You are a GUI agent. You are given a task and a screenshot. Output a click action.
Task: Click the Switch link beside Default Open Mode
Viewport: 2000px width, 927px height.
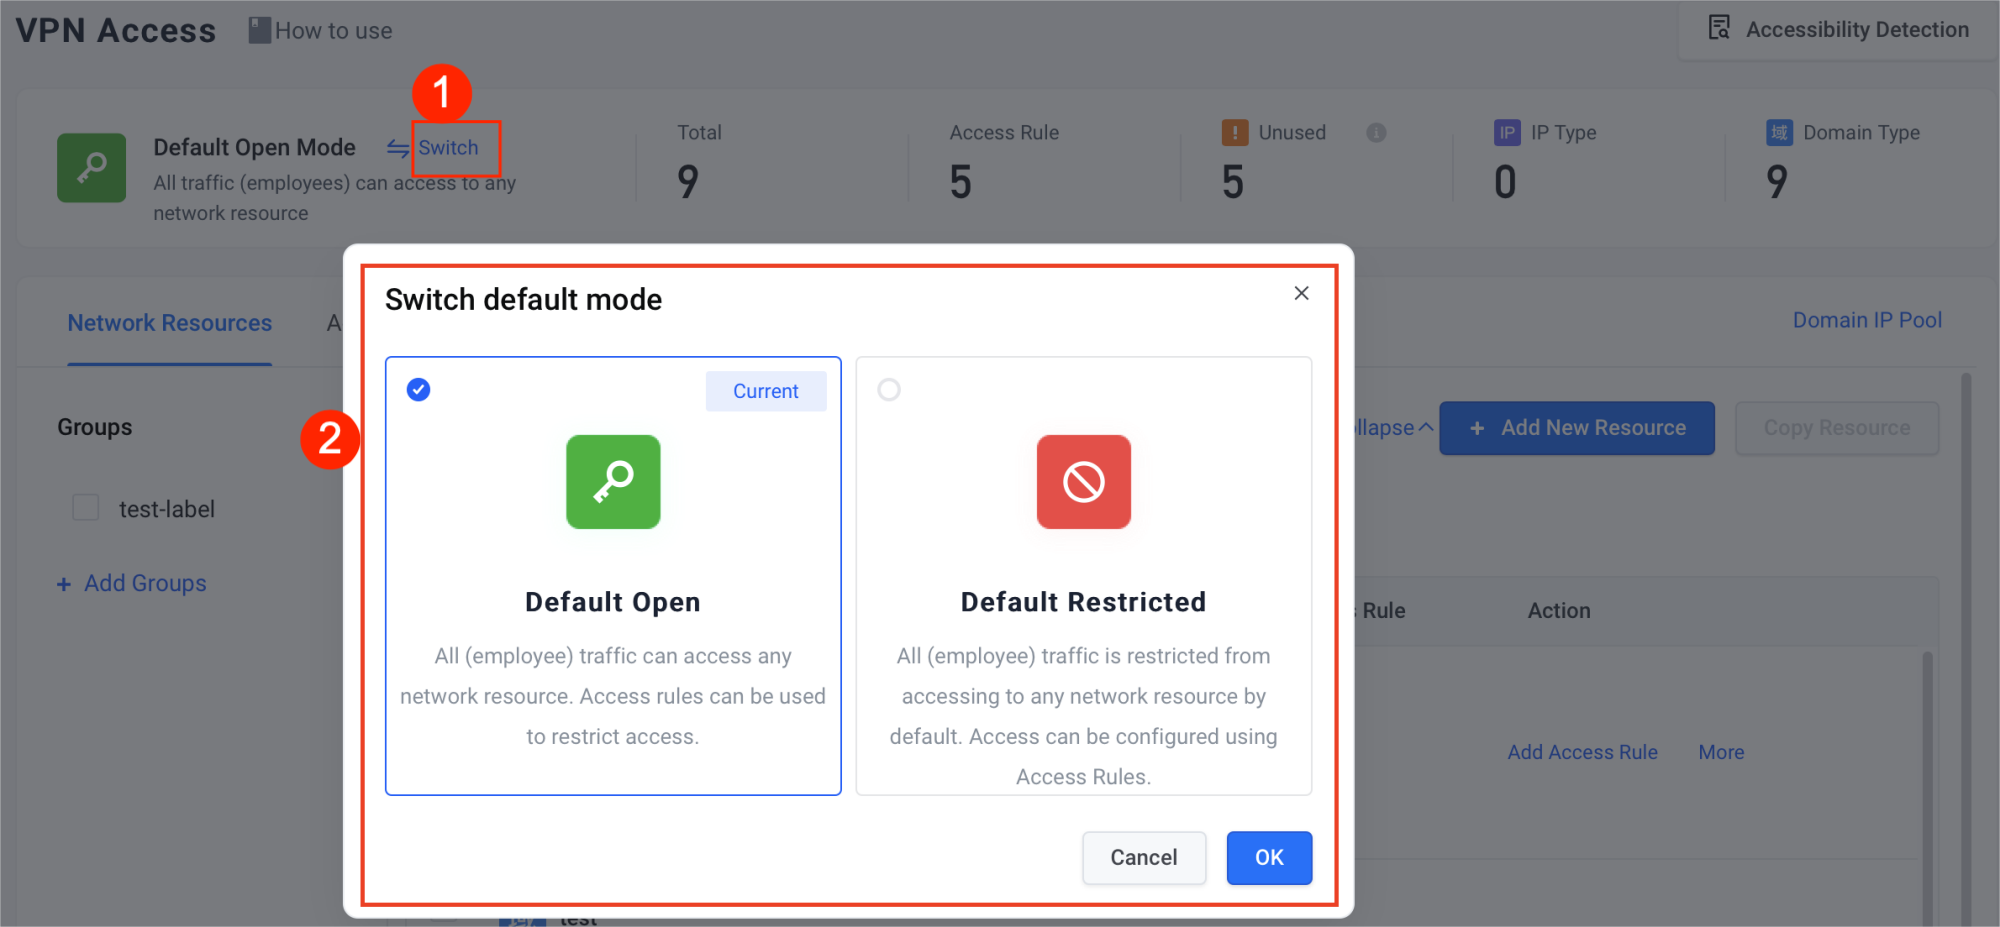448,148
